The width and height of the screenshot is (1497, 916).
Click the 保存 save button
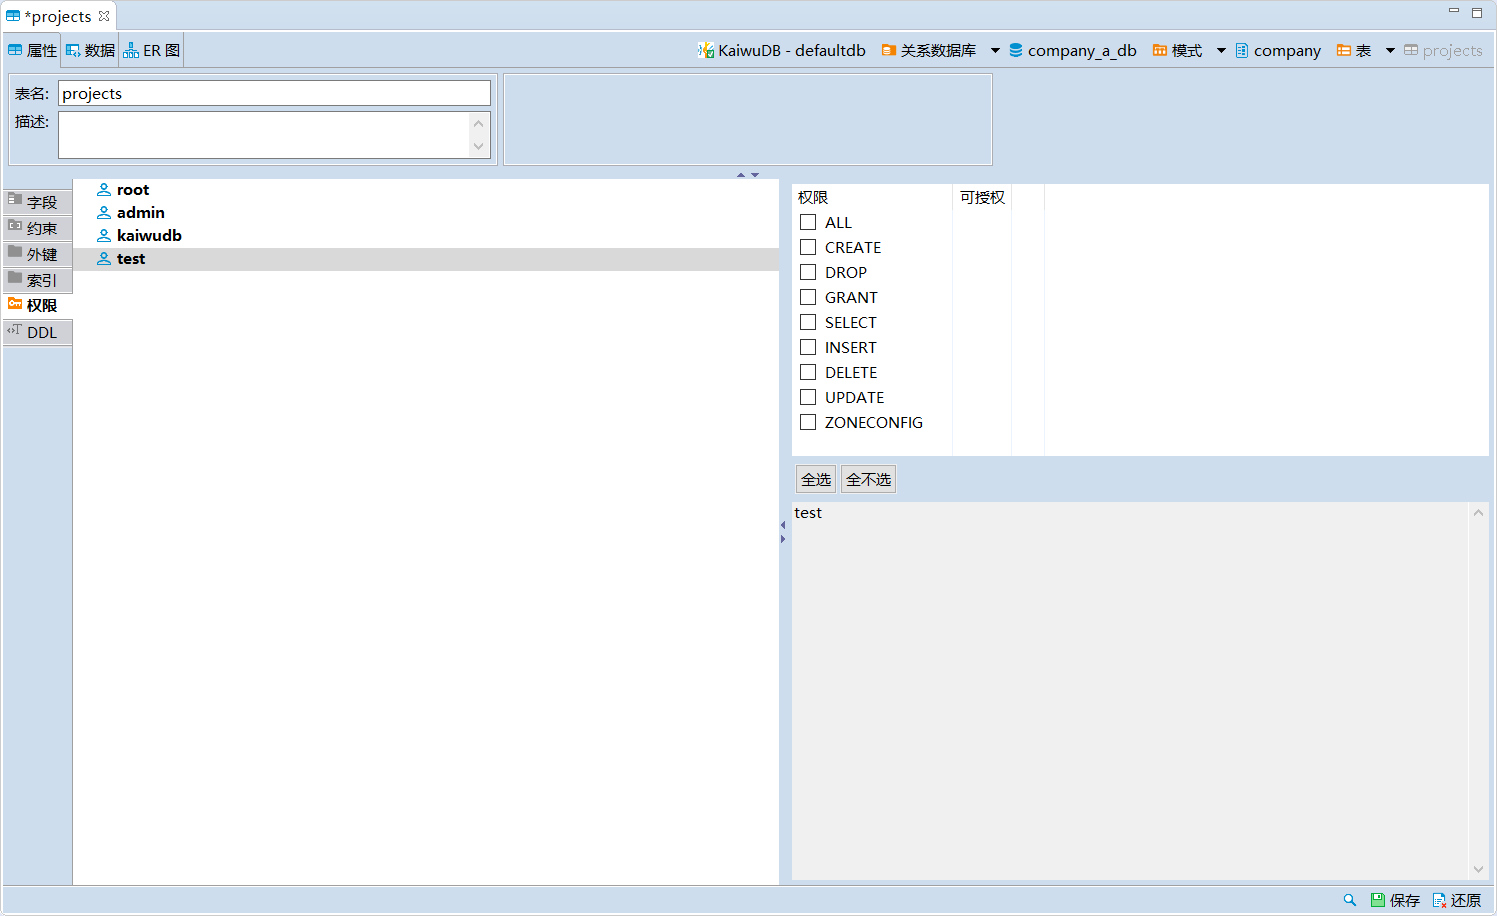tap(1395, 900)
